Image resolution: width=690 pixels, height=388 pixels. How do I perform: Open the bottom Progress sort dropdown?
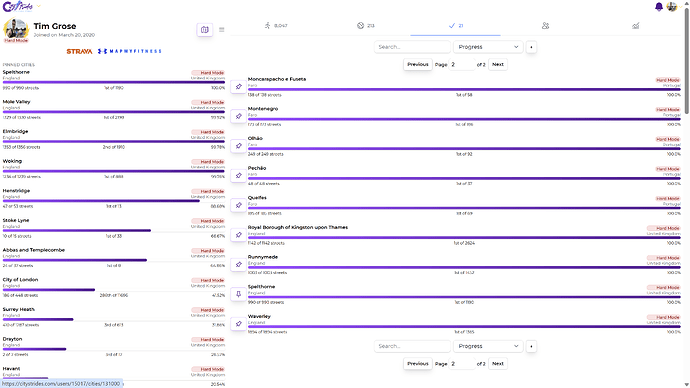click(488, 346)
